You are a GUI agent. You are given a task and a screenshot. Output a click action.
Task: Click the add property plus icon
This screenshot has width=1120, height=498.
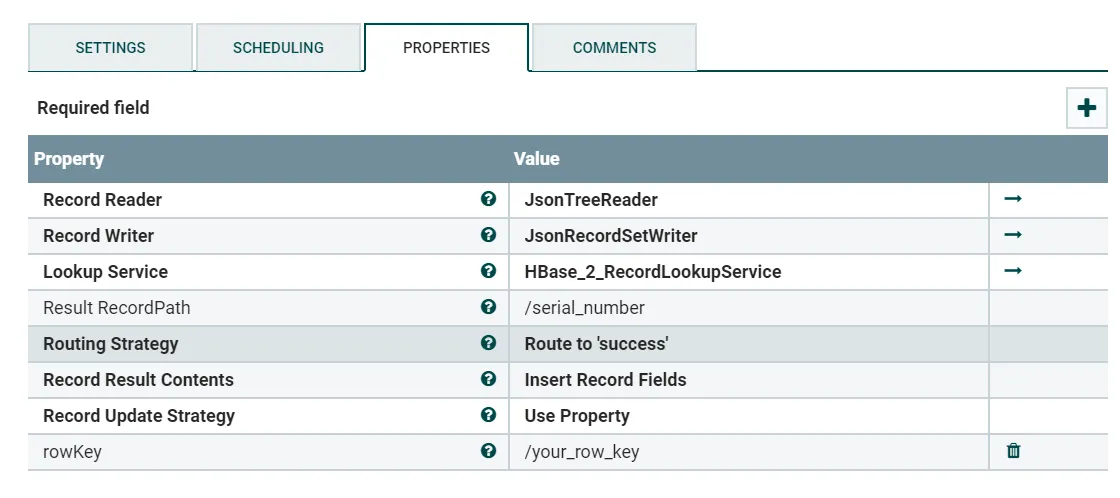(x=1087, y=108)
